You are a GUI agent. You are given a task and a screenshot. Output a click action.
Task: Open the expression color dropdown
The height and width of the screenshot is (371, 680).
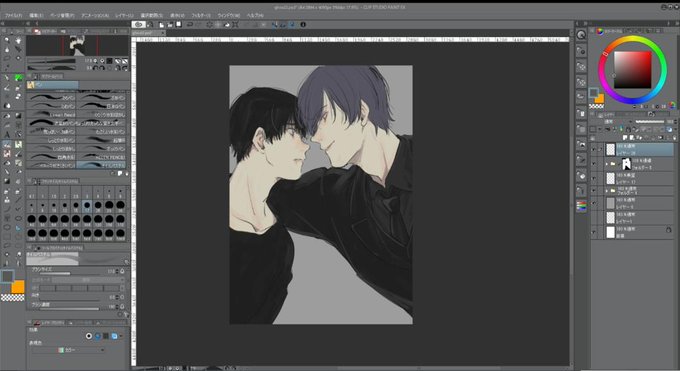[68, 350]
